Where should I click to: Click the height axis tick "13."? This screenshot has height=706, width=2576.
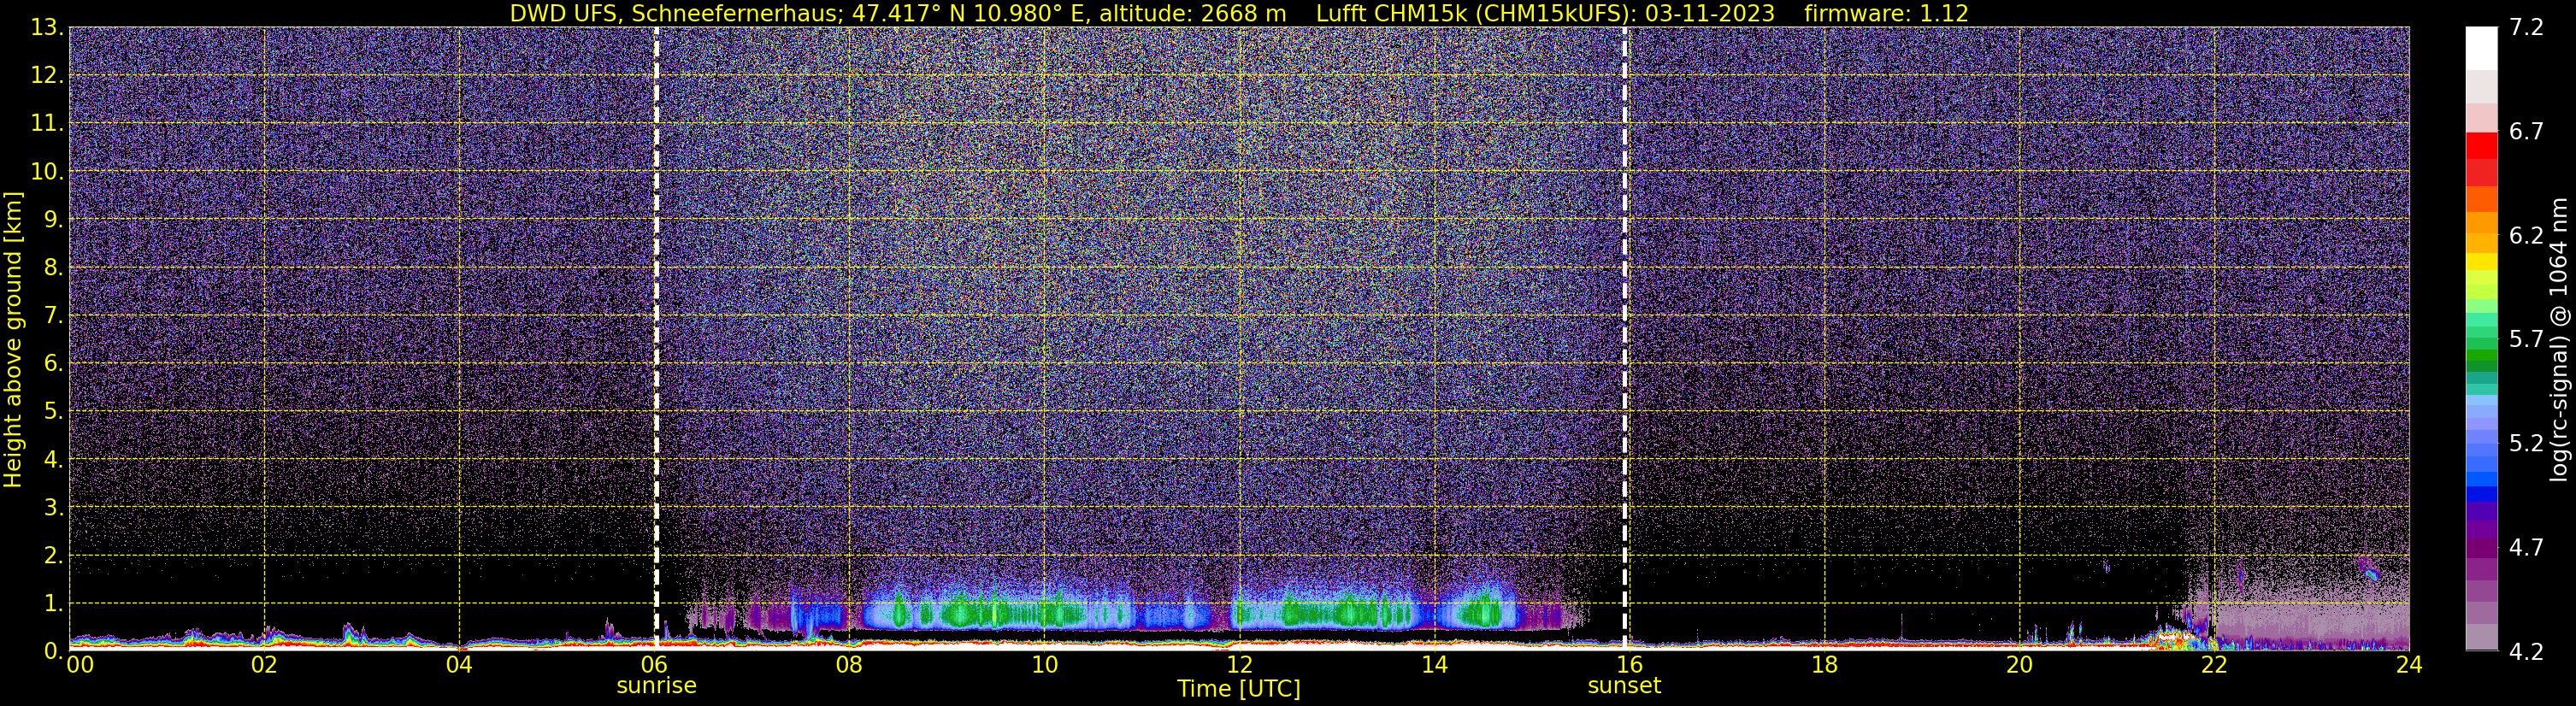click(x=48, y=28)
